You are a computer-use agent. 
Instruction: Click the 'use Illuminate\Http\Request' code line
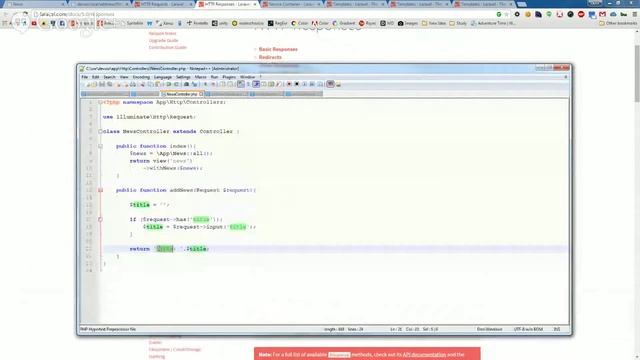[x=149, y=117]
